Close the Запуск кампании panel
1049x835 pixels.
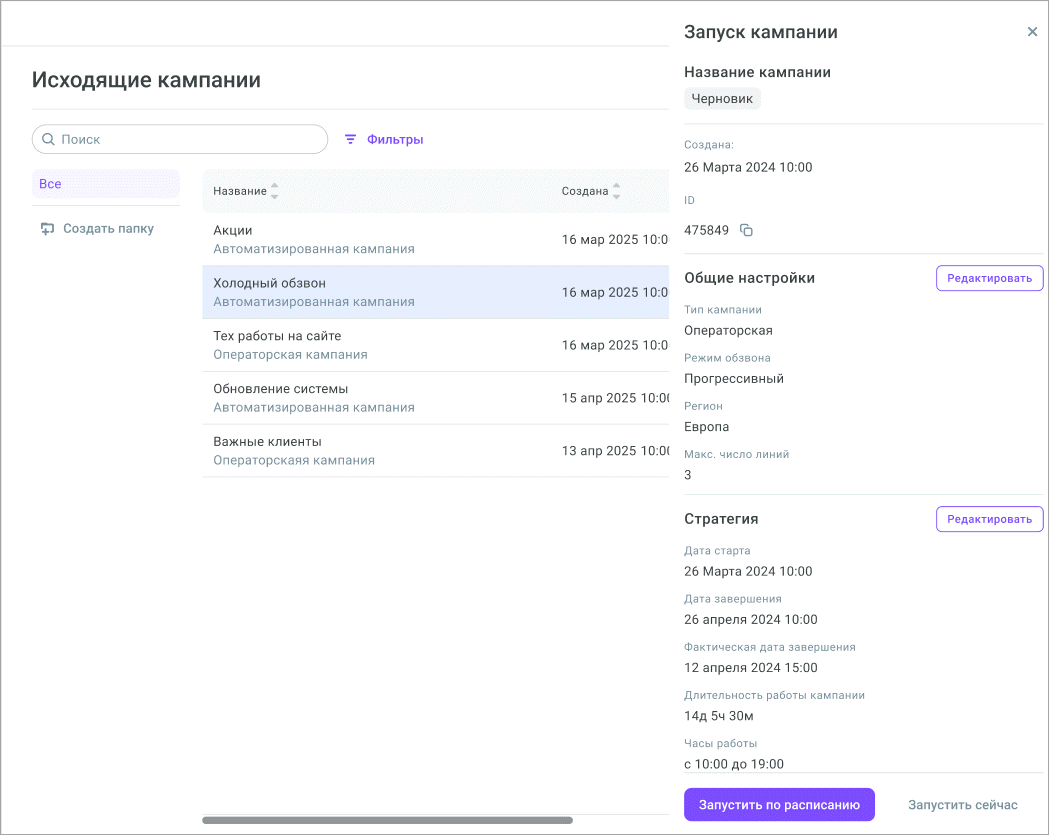(x=1032, y=32)
